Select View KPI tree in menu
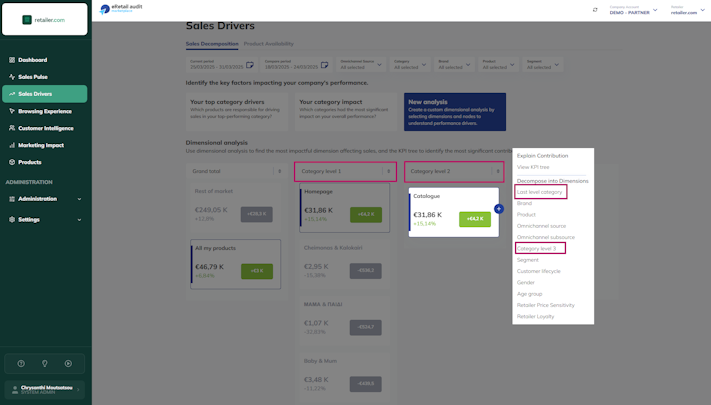Screen dimensions: 711x405 pyautogui.click(x=533, y=167)
